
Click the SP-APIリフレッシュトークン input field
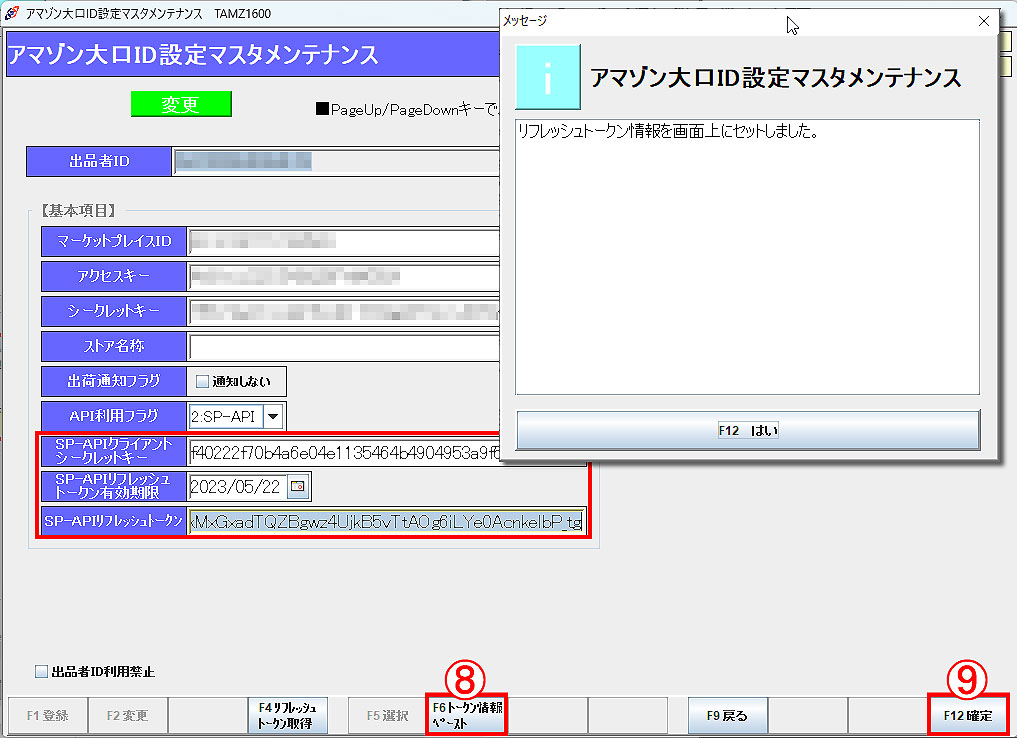point(387,521)
